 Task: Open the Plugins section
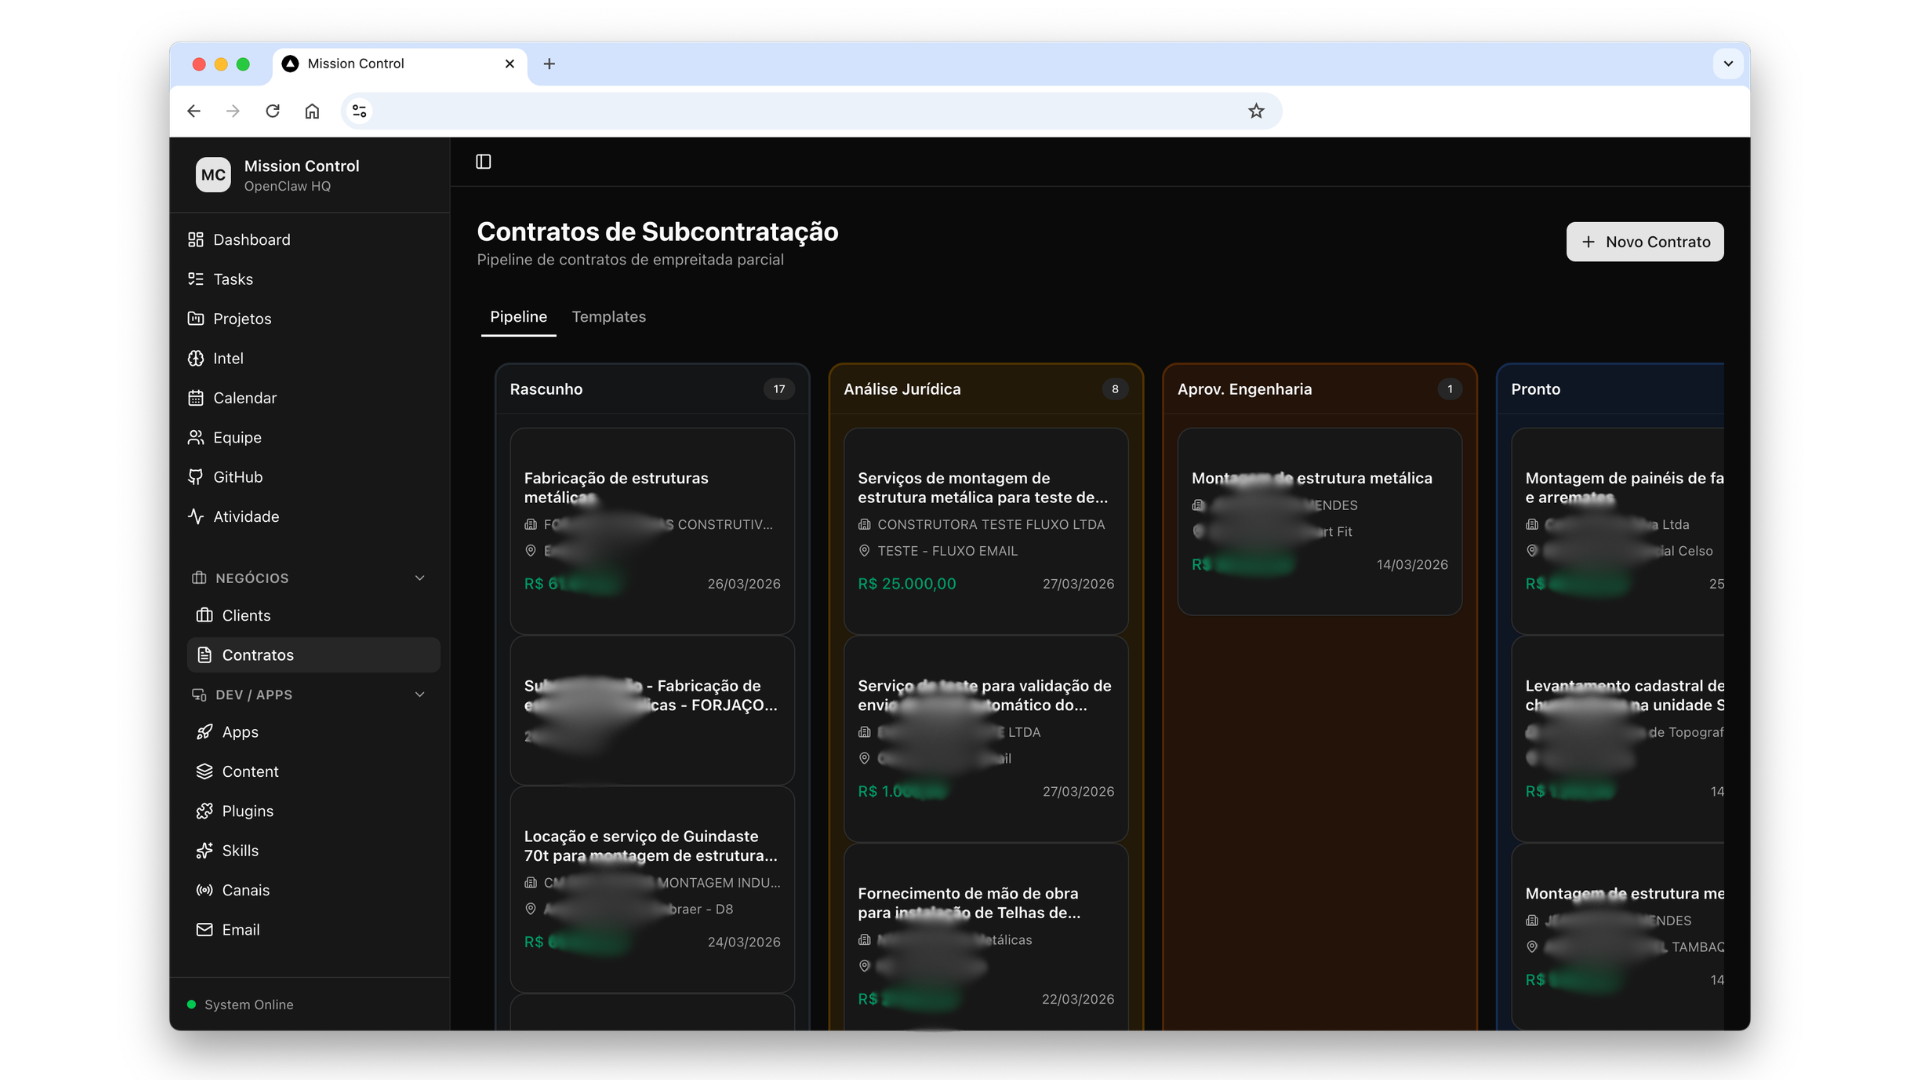click(x=248, y=810)
